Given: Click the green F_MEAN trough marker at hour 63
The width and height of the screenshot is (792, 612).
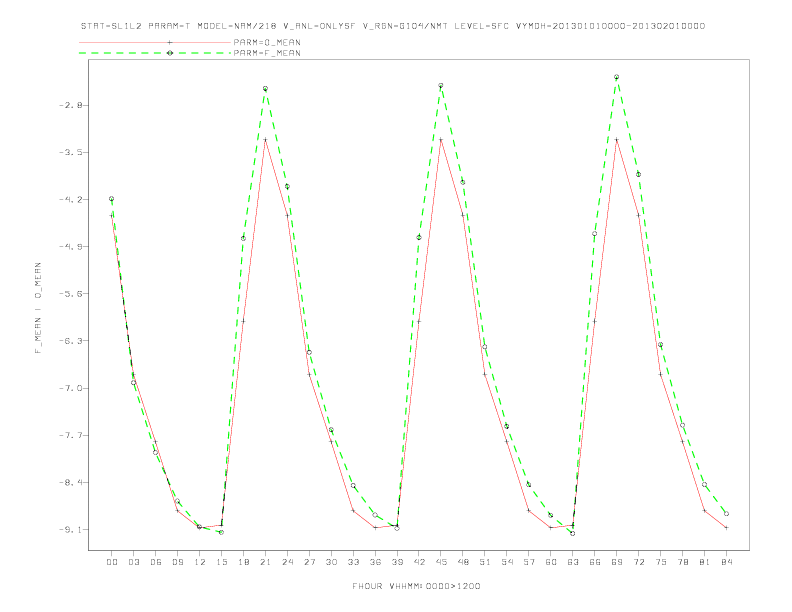Looking at the screenshot, I should coord(573,533).
